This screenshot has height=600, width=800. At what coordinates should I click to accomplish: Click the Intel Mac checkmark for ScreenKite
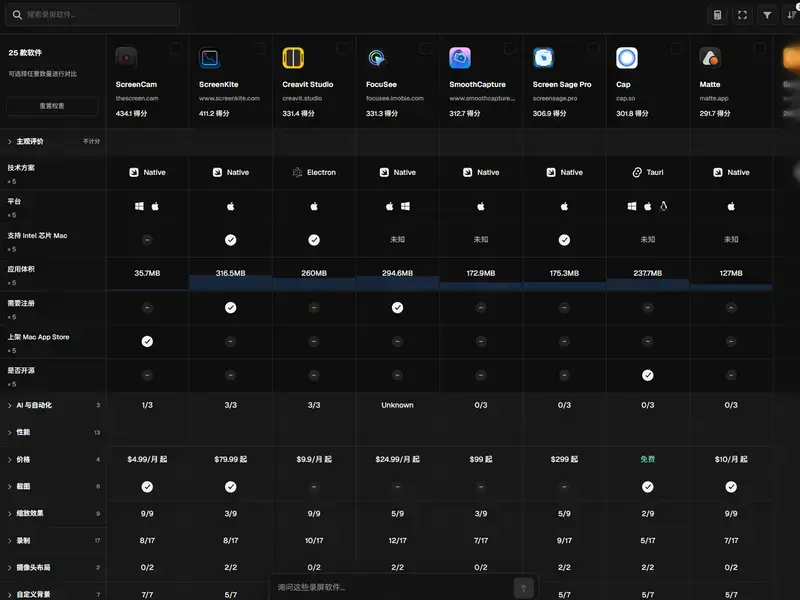click(x=231, y=240)
